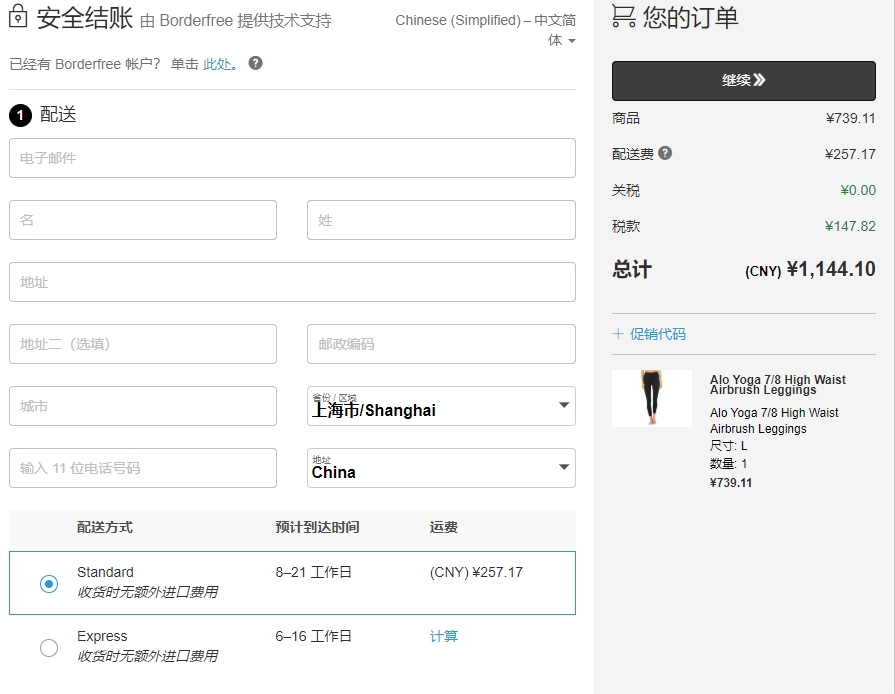
Task: Click the 城市 city field
Action: click(143, 406)
